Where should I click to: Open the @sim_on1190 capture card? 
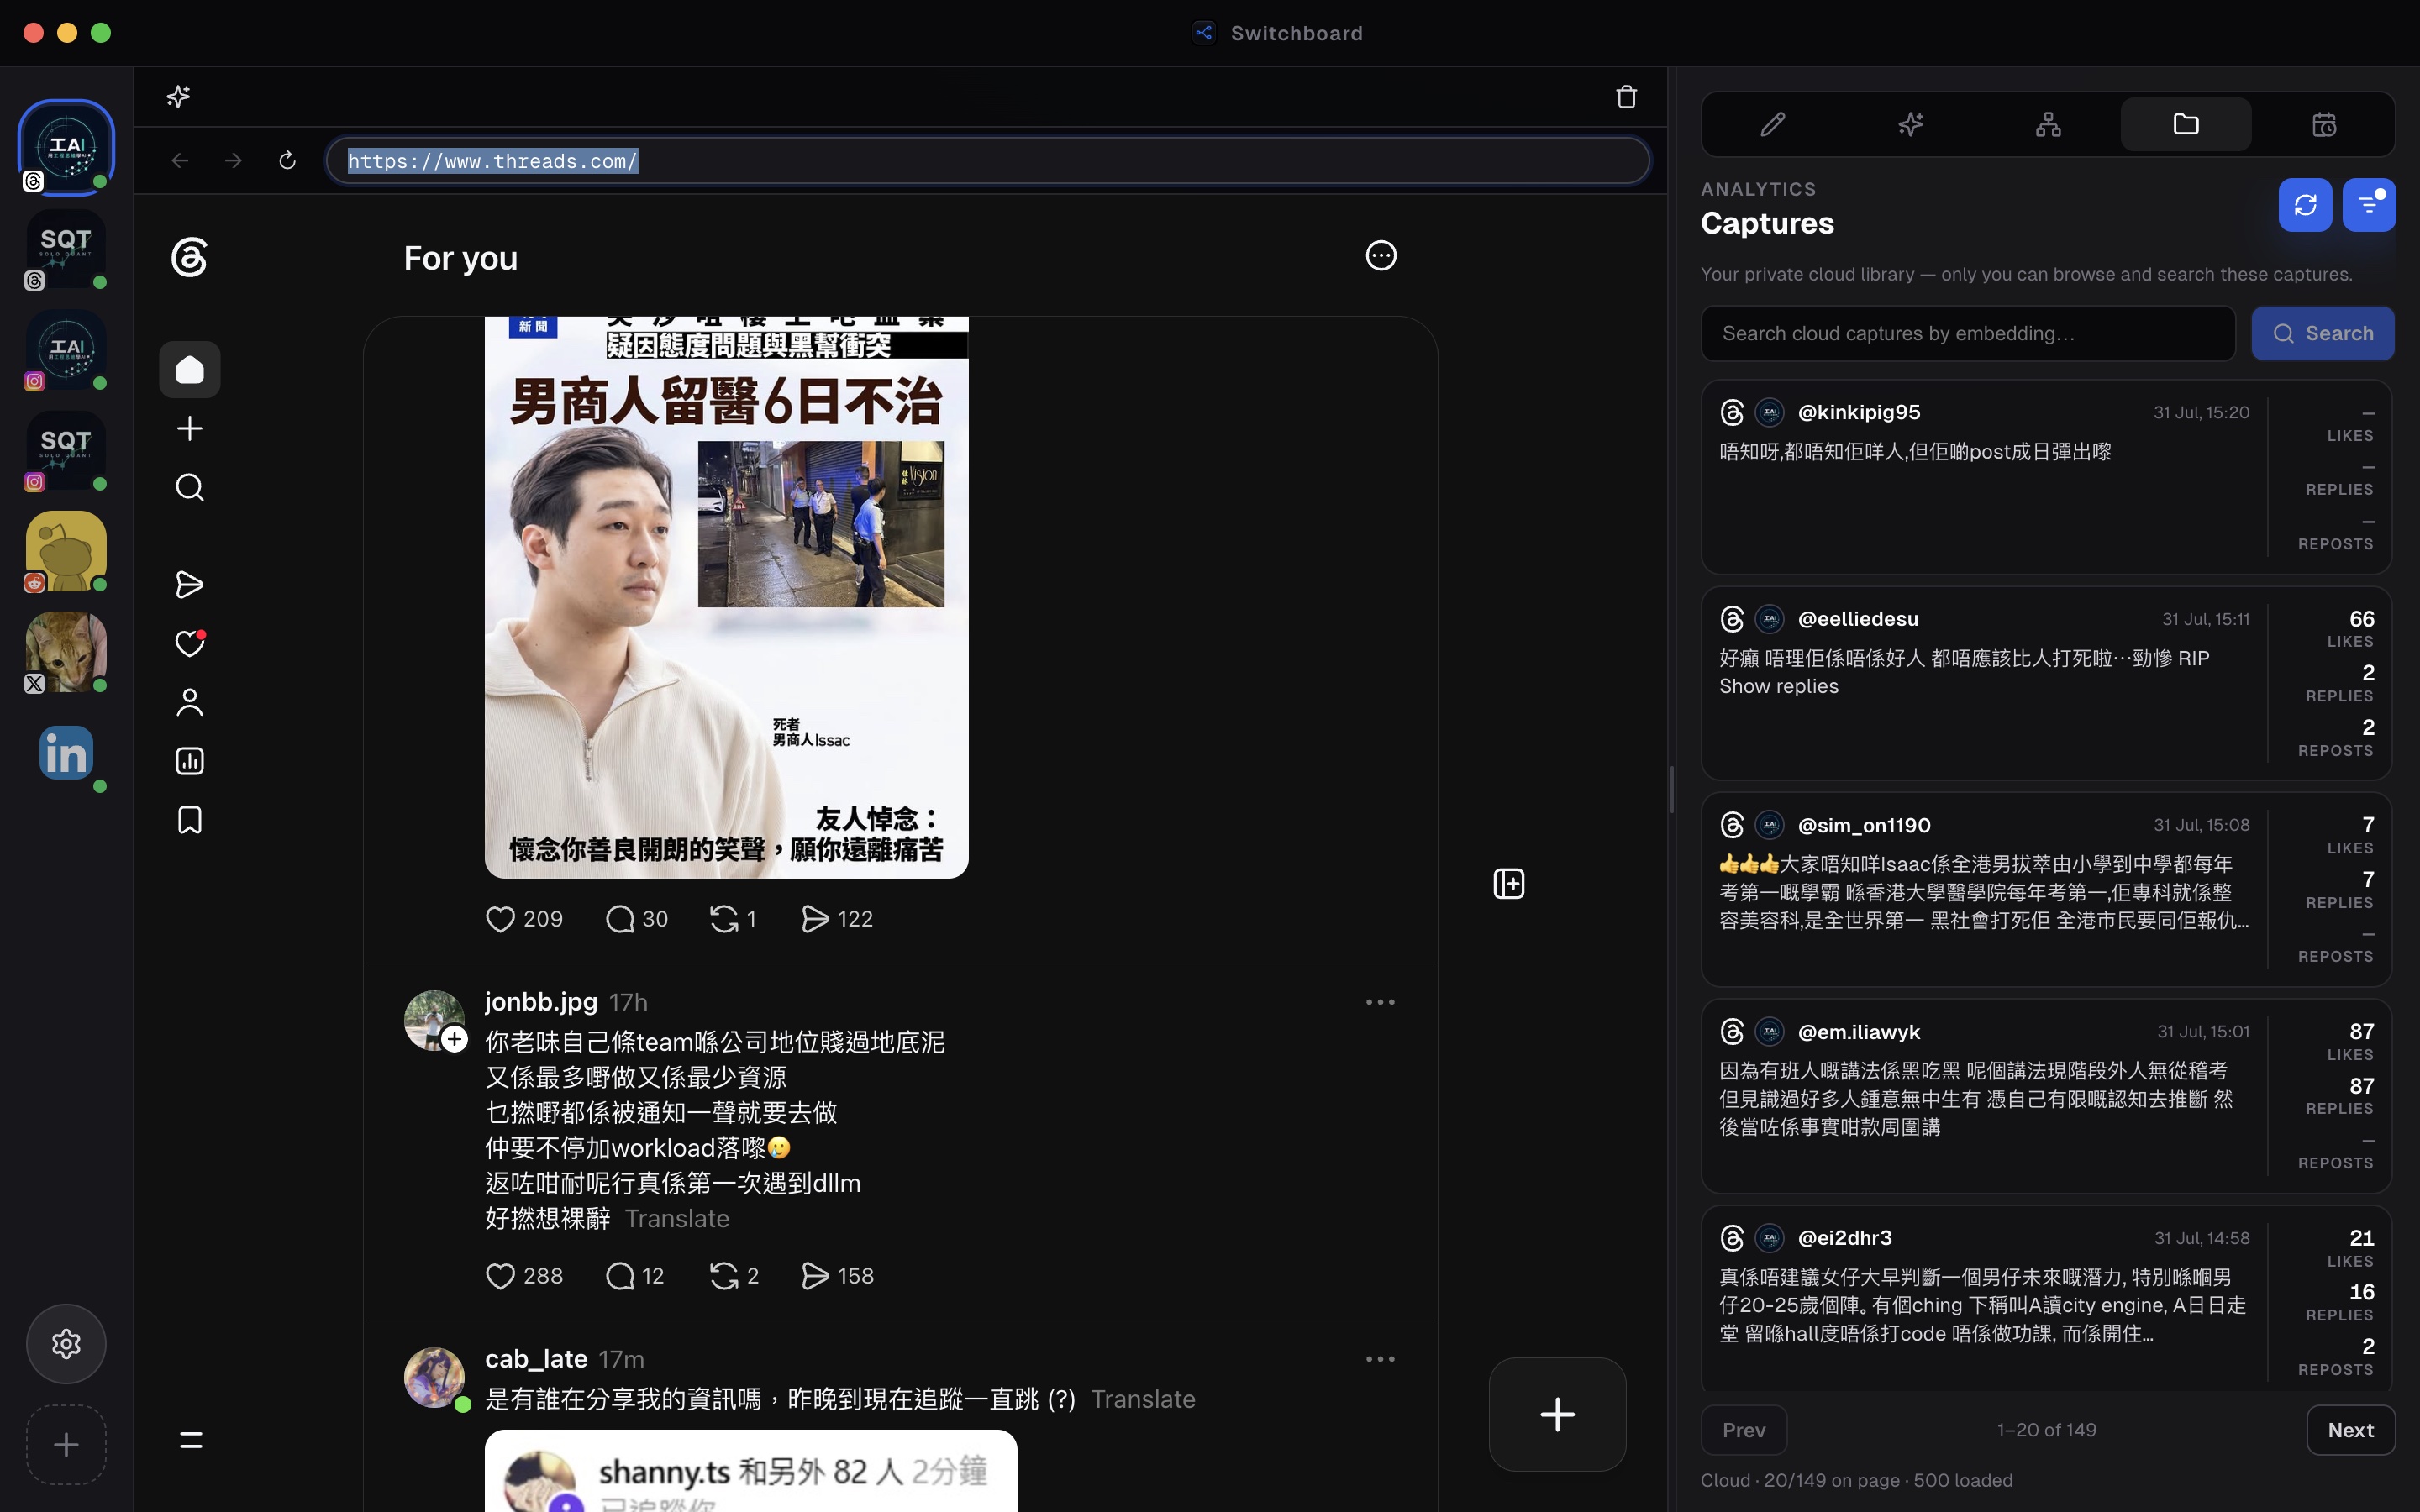(x=2046, y=890)
